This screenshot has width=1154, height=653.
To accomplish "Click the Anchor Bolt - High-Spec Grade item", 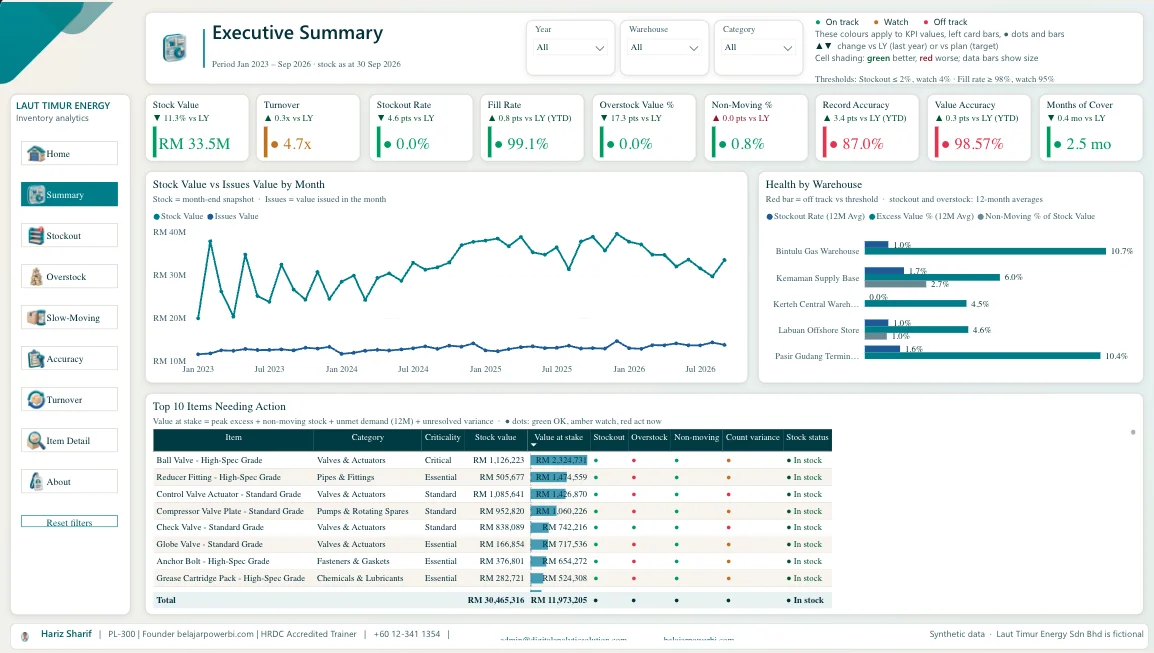I will click(213, 561).
